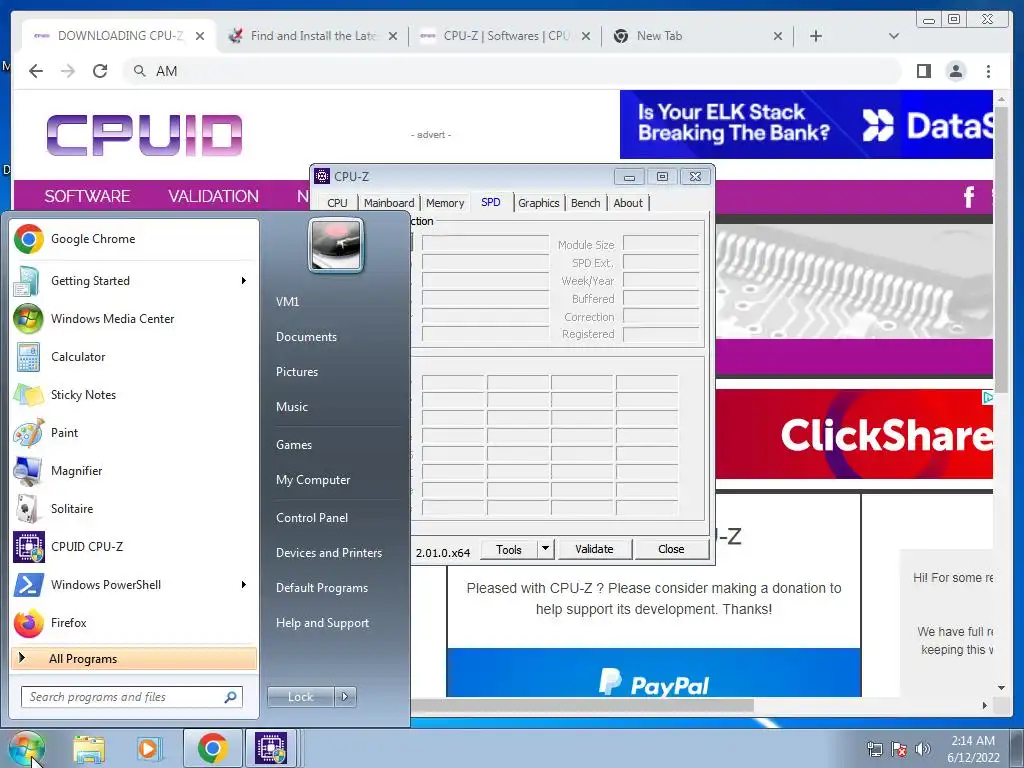Select the Graphics tab in CPU-Z
This screenshot has width=1024, height=768.
pos(538,203)
